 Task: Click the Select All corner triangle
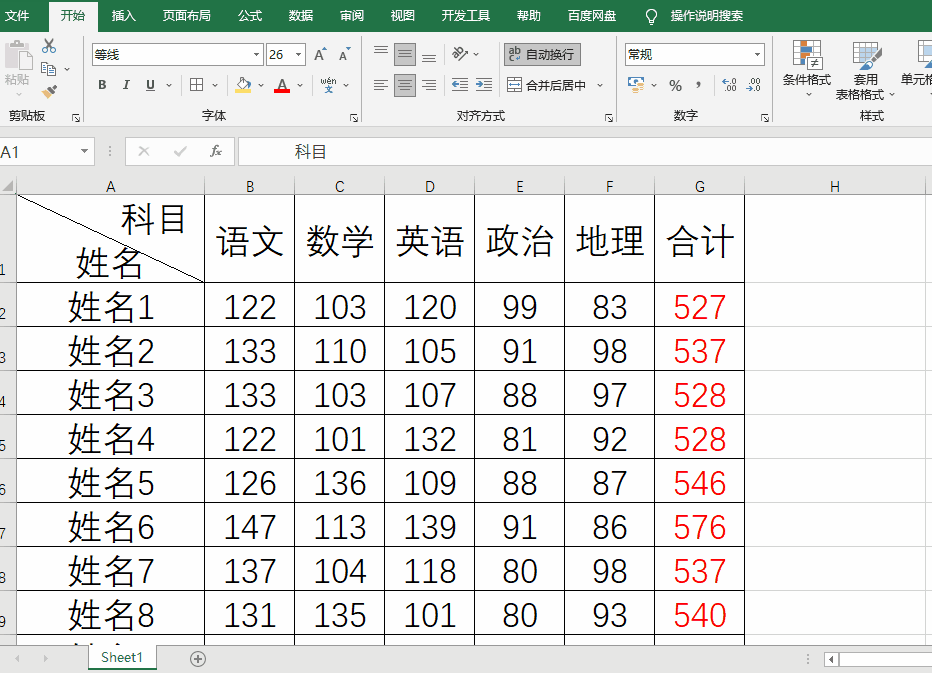[8, 186]
